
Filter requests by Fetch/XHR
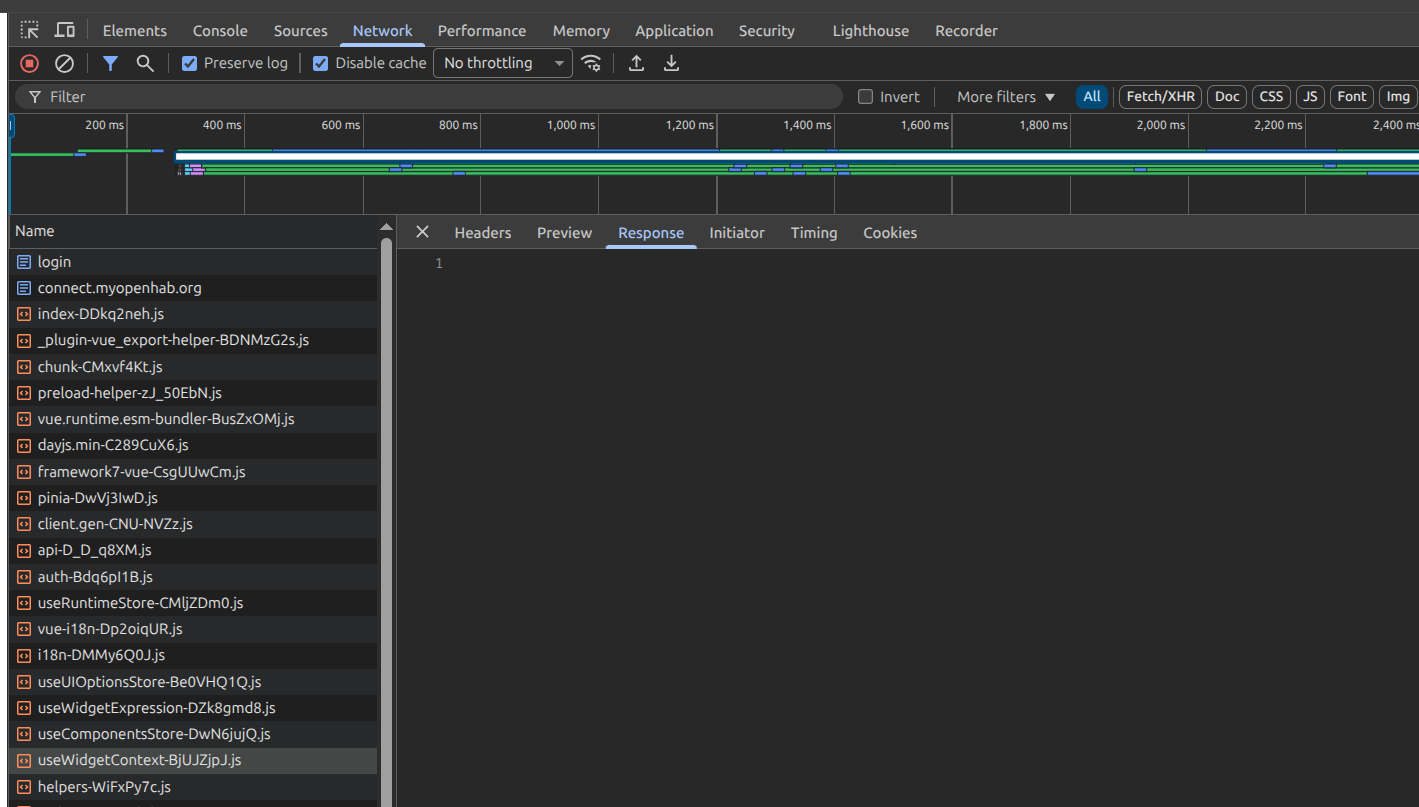[1161, 97]
